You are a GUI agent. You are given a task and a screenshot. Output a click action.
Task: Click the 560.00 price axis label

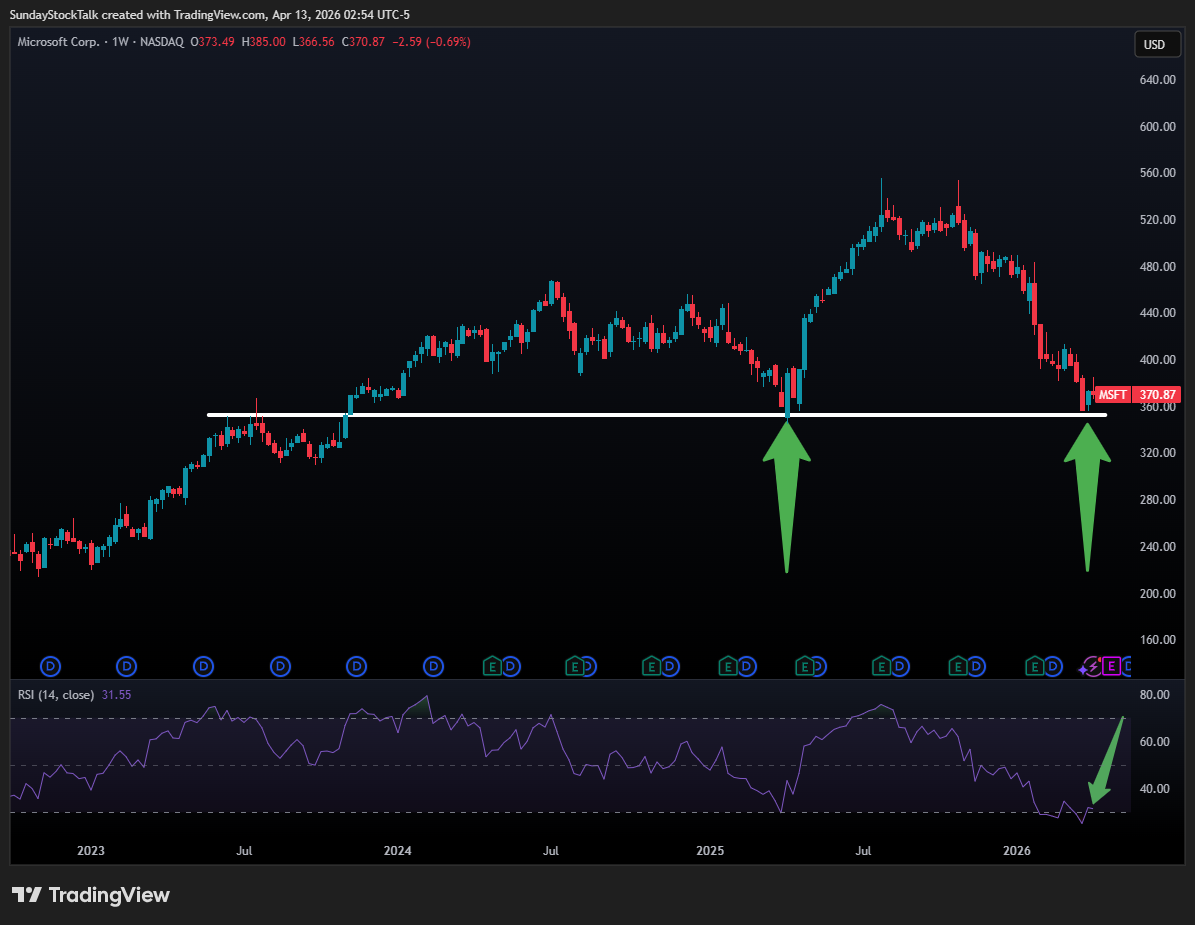point(1158,173)
